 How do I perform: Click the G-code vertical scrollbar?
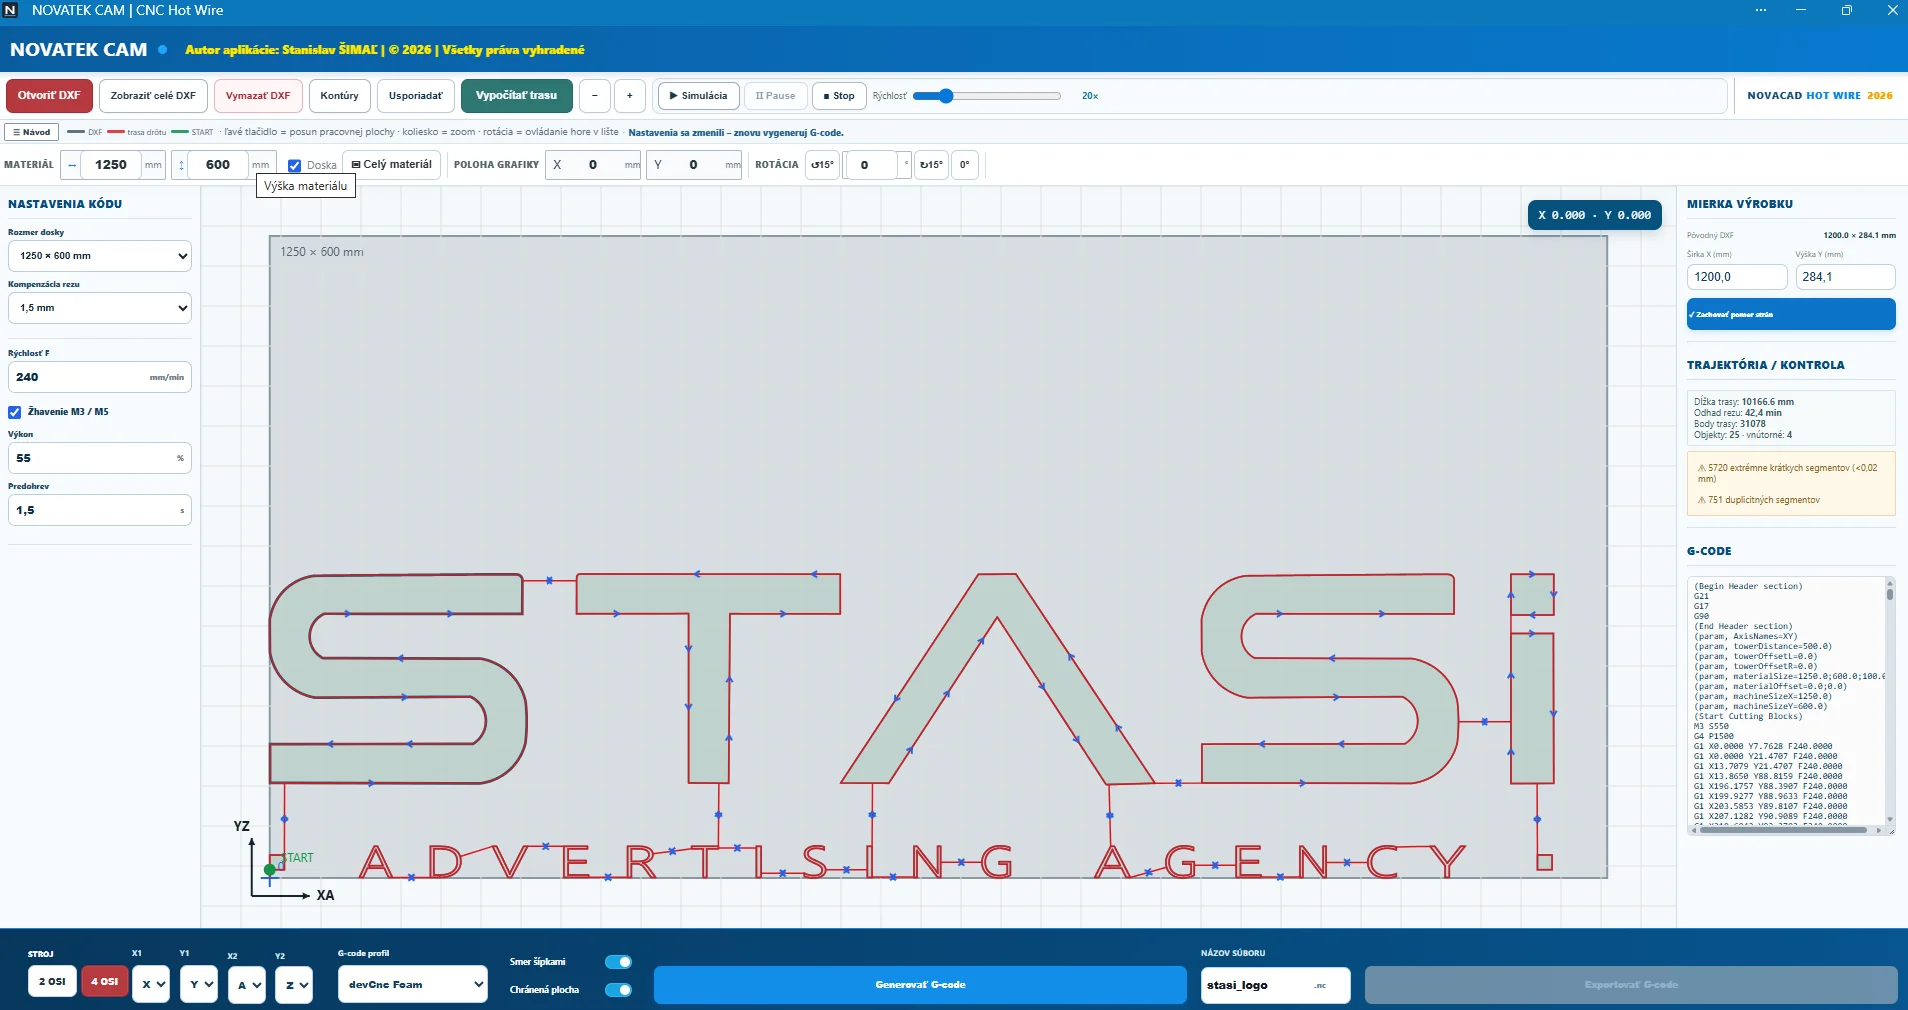click(x=1890, y=700)
